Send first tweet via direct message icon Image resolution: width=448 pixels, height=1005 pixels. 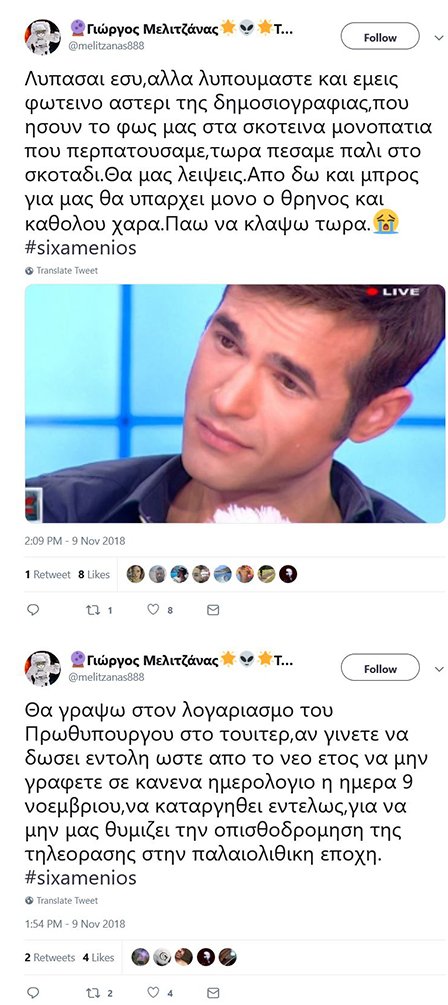(213, 610)
